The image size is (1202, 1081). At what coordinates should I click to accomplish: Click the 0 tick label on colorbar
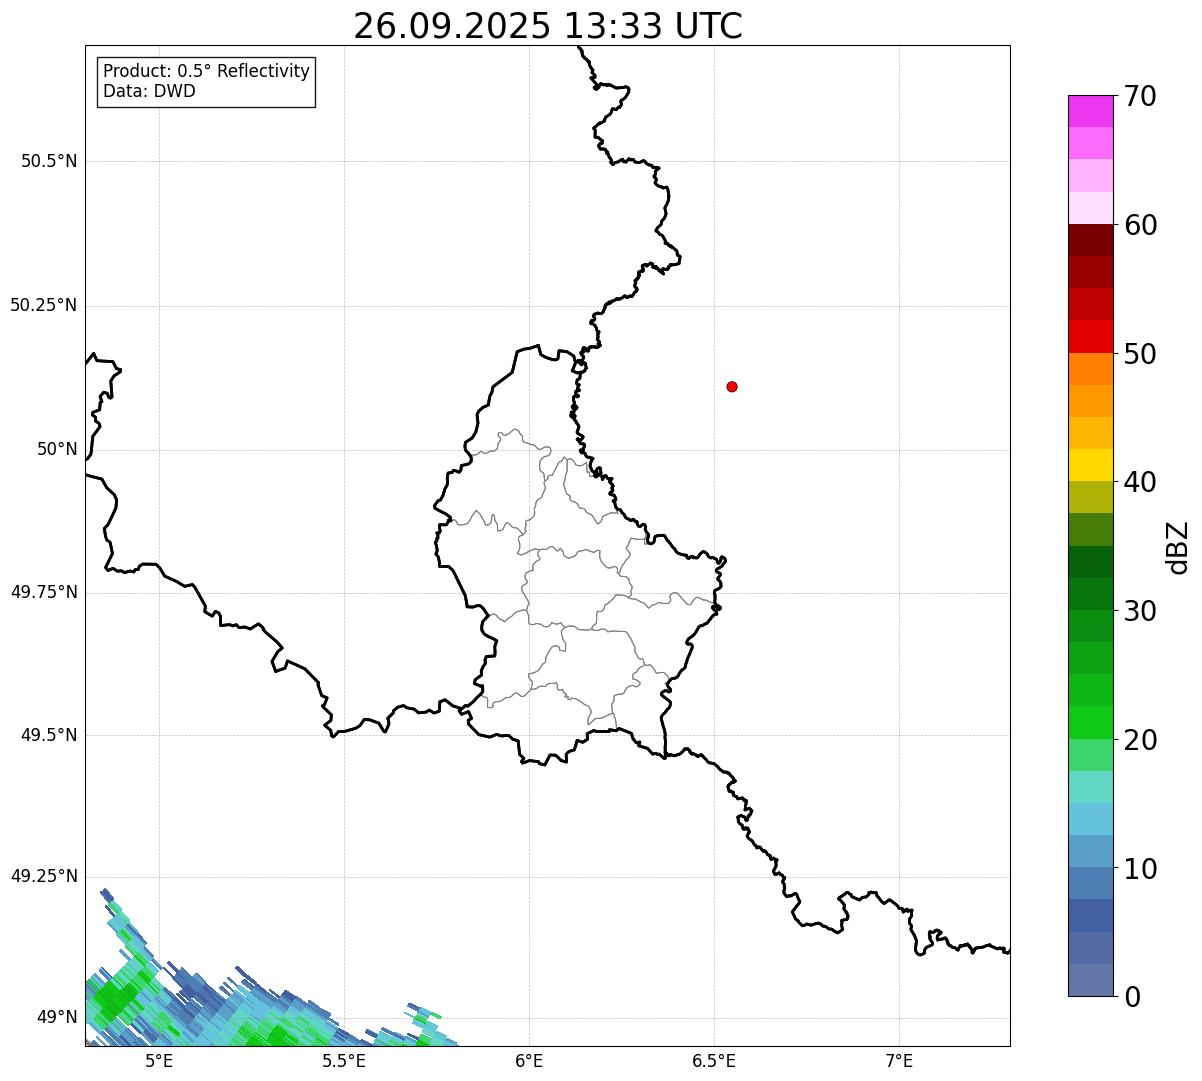pyautogui.click(x=1132, y=997)
